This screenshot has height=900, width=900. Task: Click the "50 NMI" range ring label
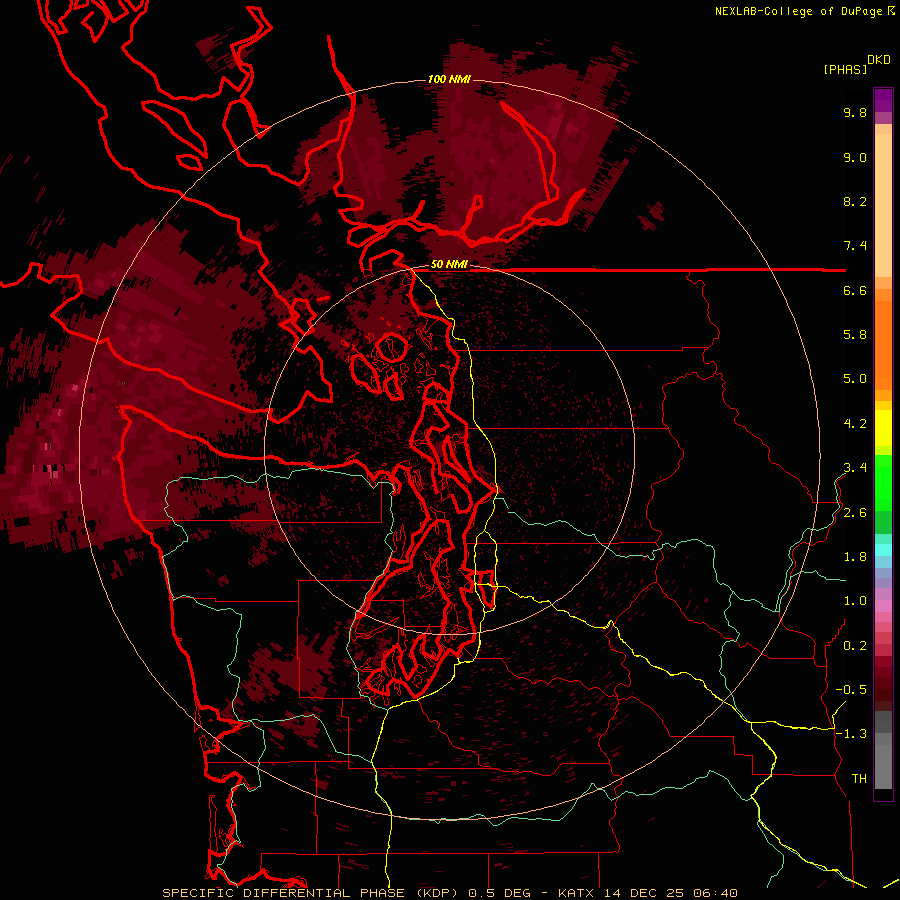449,264
